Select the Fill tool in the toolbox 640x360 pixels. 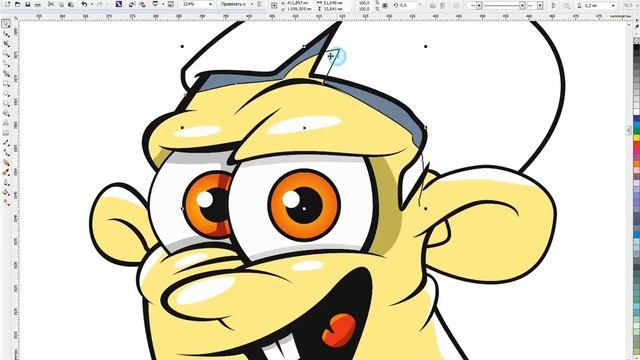click(6, 192)
